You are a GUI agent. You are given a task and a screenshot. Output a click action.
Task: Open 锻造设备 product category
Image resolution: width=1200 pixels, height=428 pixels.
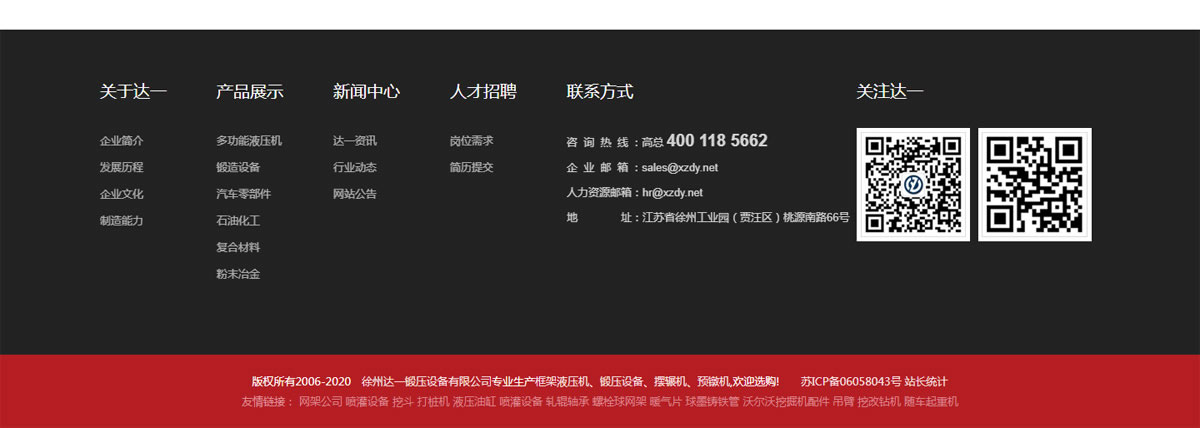[238, 168]
